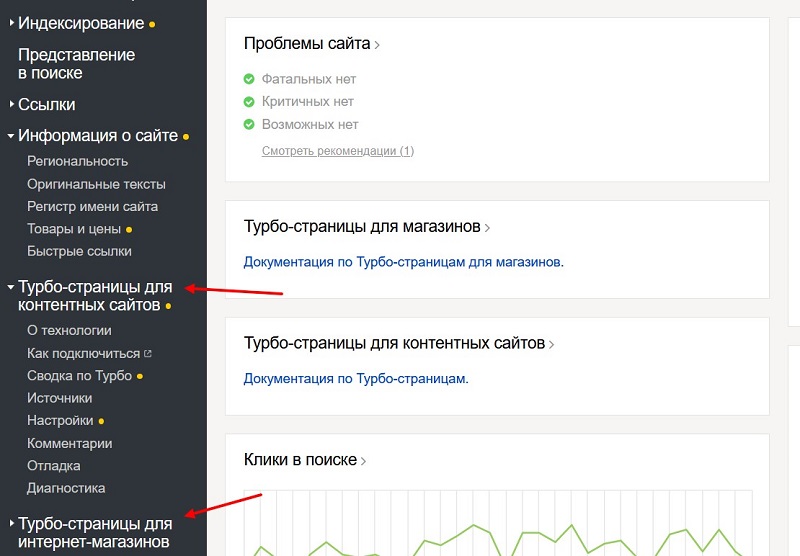Open Как подключиться sidebar link
Image resolution: width=800 pixels, height=556 pixels.
83,353
